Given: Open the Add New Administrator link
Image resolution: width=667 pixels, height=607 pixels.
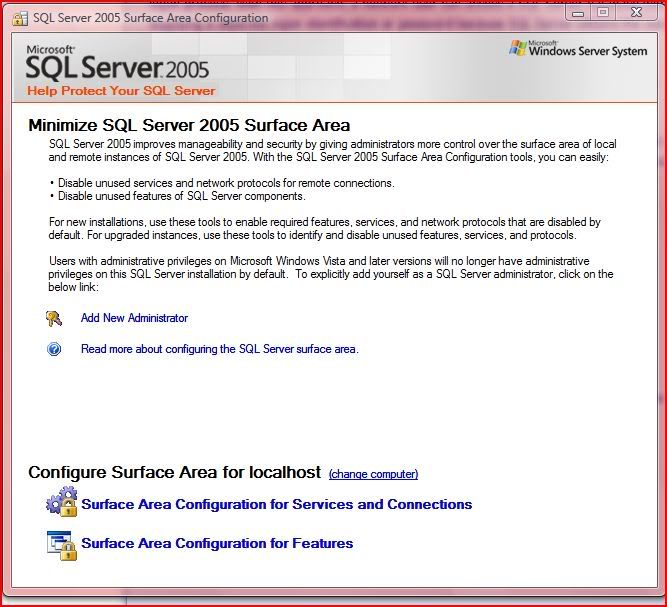Looking at the screenshot, I should click(x=134, y=318).
